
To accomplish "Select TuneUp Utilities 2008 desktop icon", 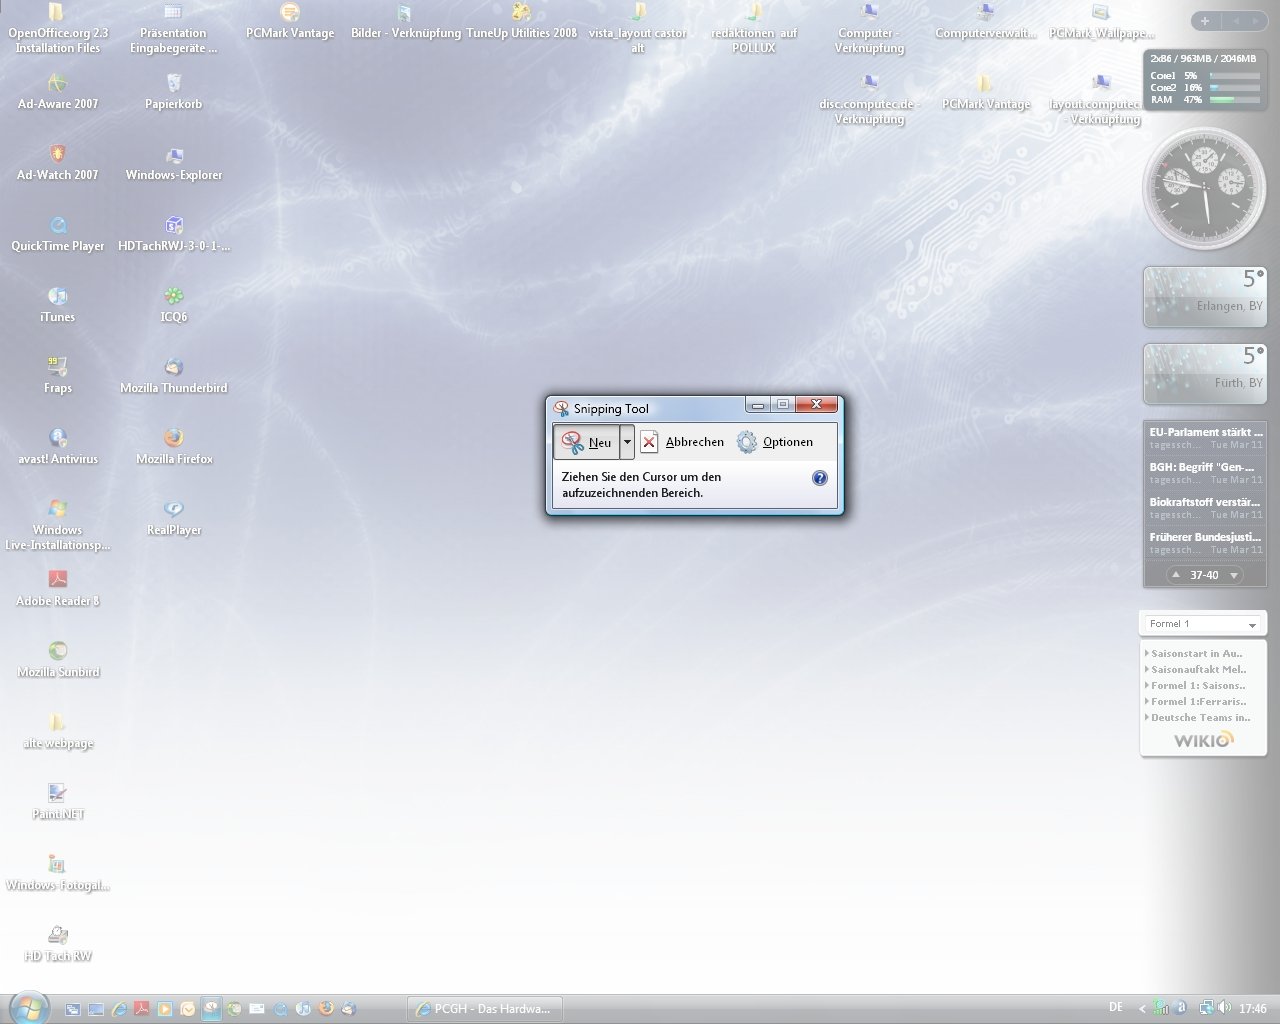I will tap(522, 20).
